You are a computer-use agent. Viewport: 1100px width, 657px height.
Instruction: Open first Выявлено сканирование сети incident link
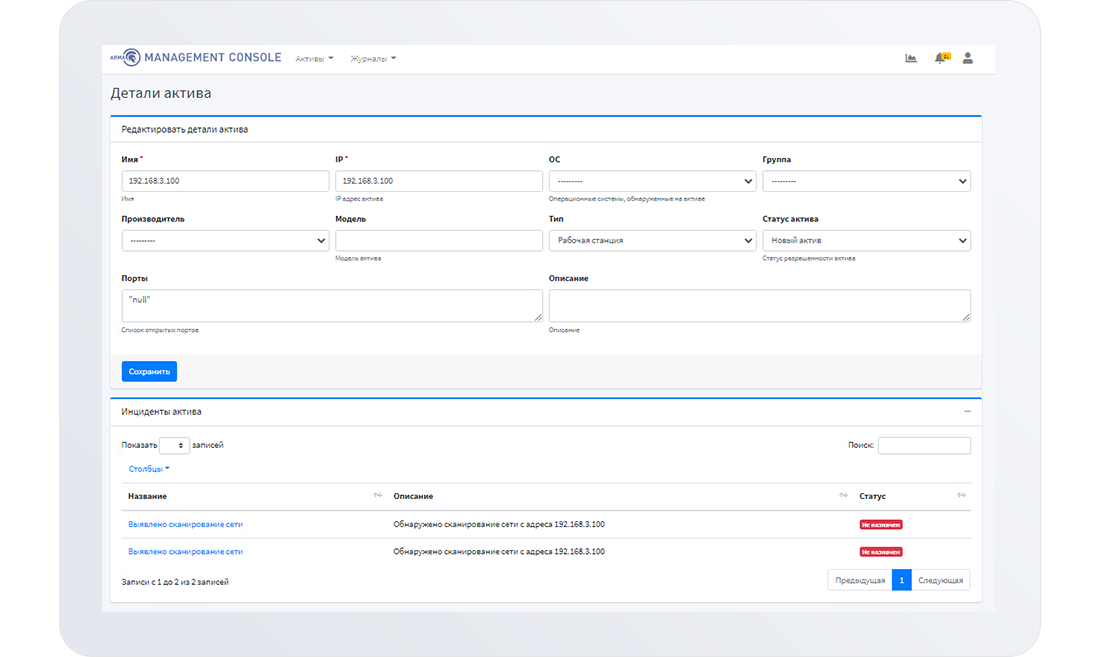click(185, 524)
